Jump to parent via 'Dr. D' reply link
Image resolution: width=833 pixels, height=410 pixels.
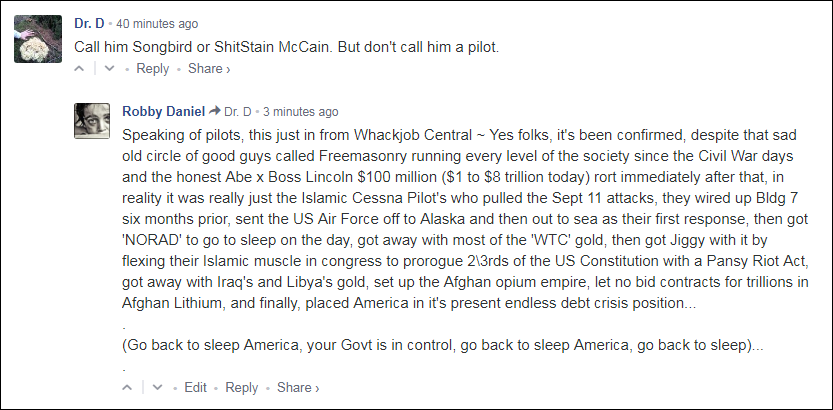[238, 111]
